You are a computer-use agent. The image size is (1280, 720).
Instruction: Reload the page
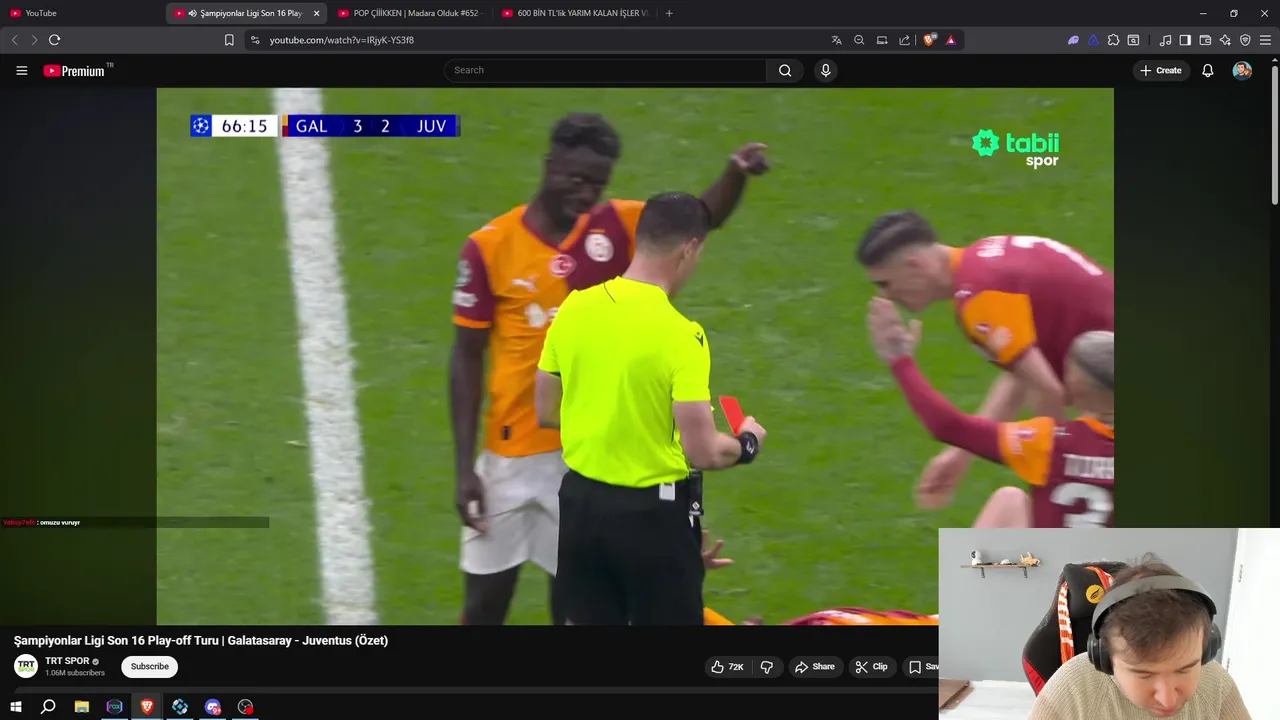[54, 40]
